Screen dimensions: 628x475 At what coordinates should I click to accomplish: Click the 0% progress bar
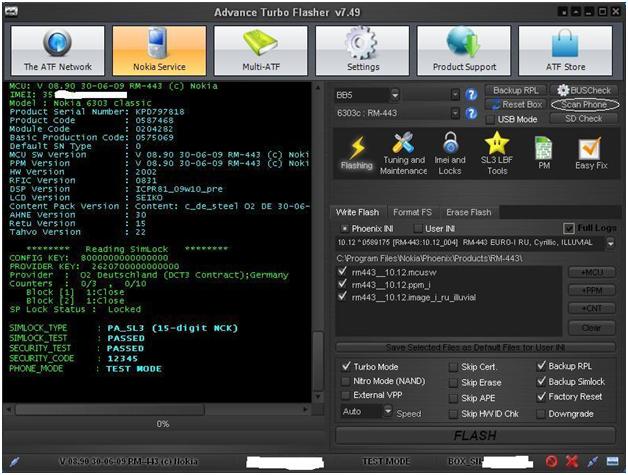(163, 424)
